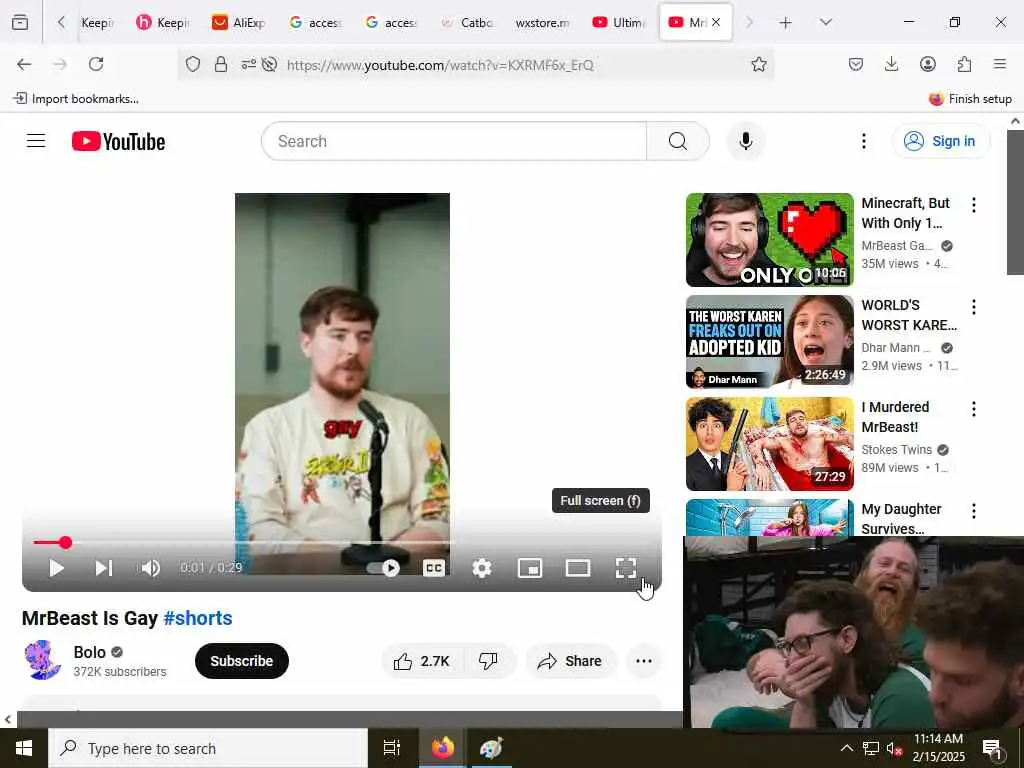Click the search magnifier button

click(678, 141)
